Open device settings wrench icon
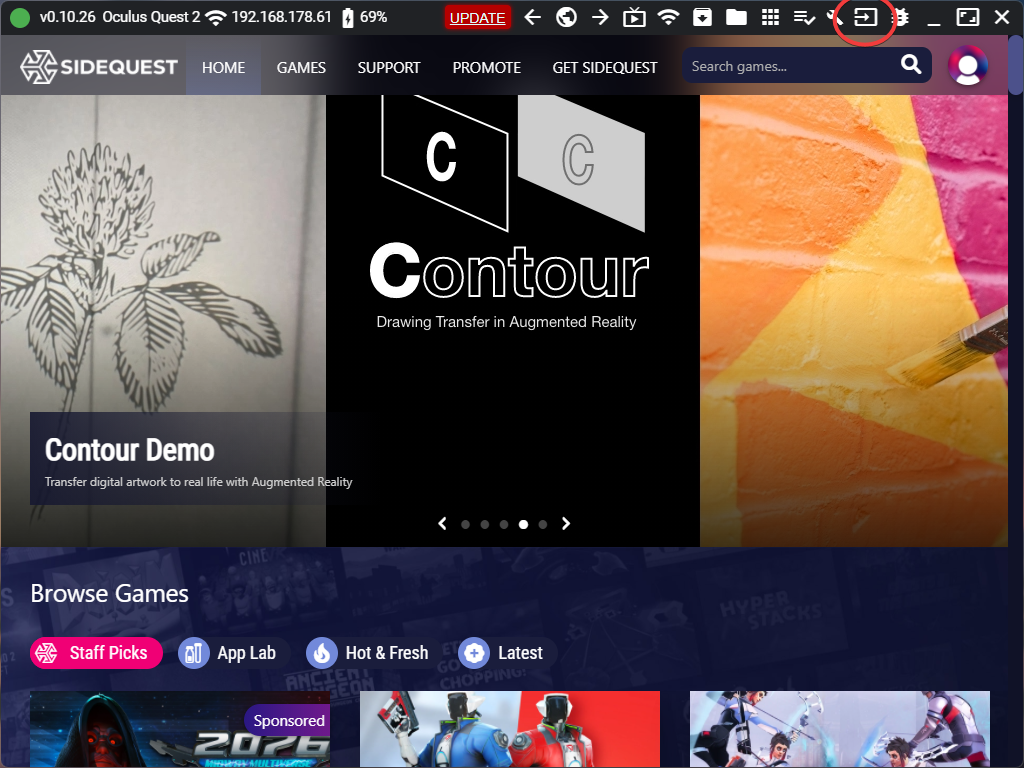 click(x=835, y=17)
